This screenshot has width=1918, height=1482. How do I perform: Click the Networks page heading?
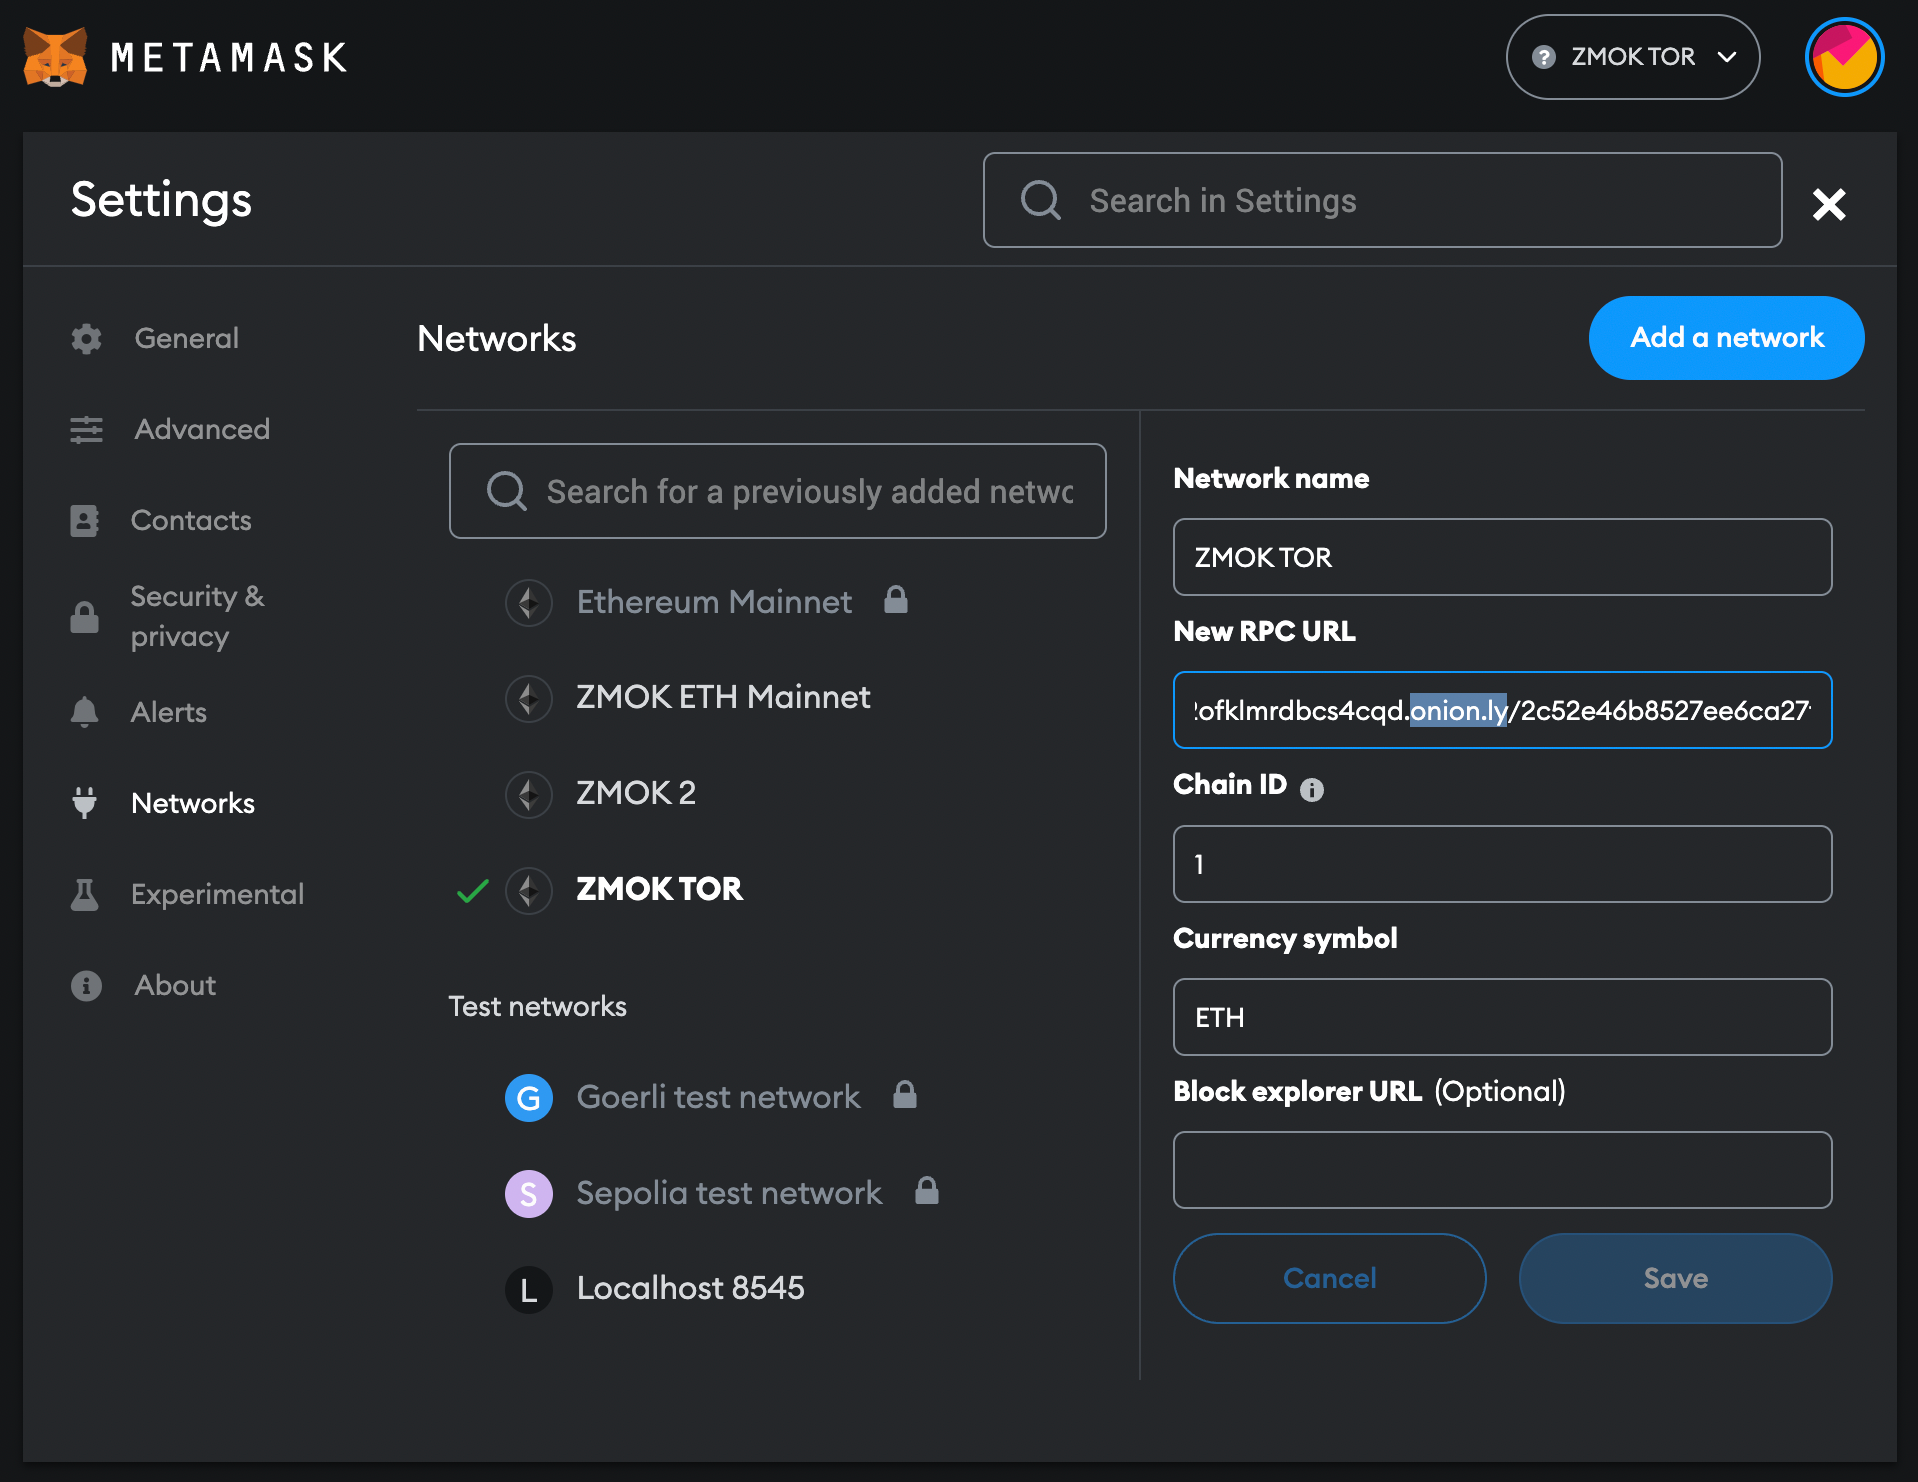496,339
